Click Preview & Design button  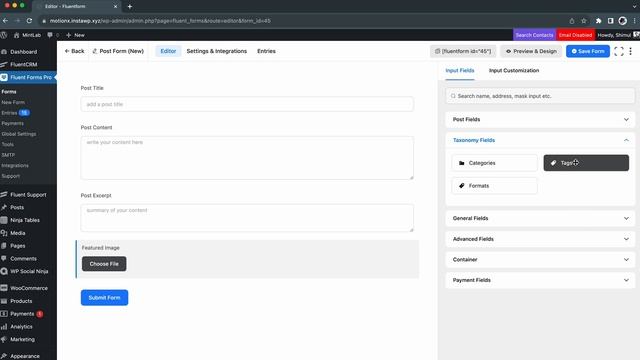coord(531,51)
